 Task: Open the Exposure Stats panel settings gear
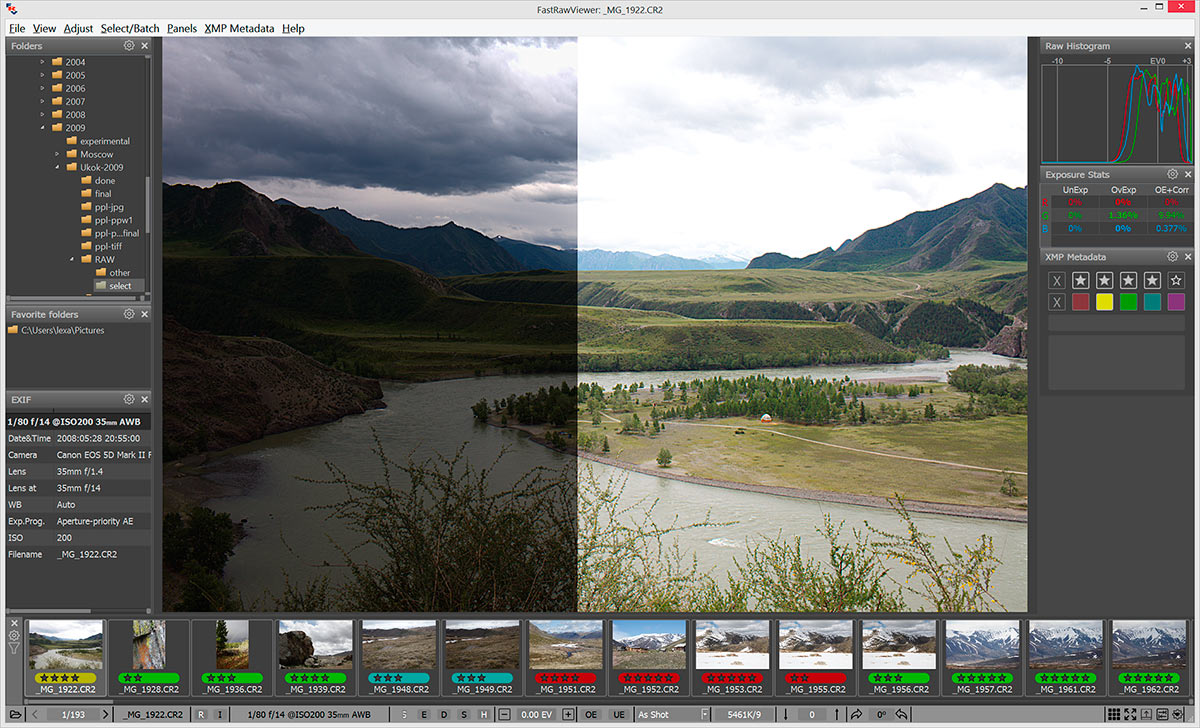(1173, 174)
